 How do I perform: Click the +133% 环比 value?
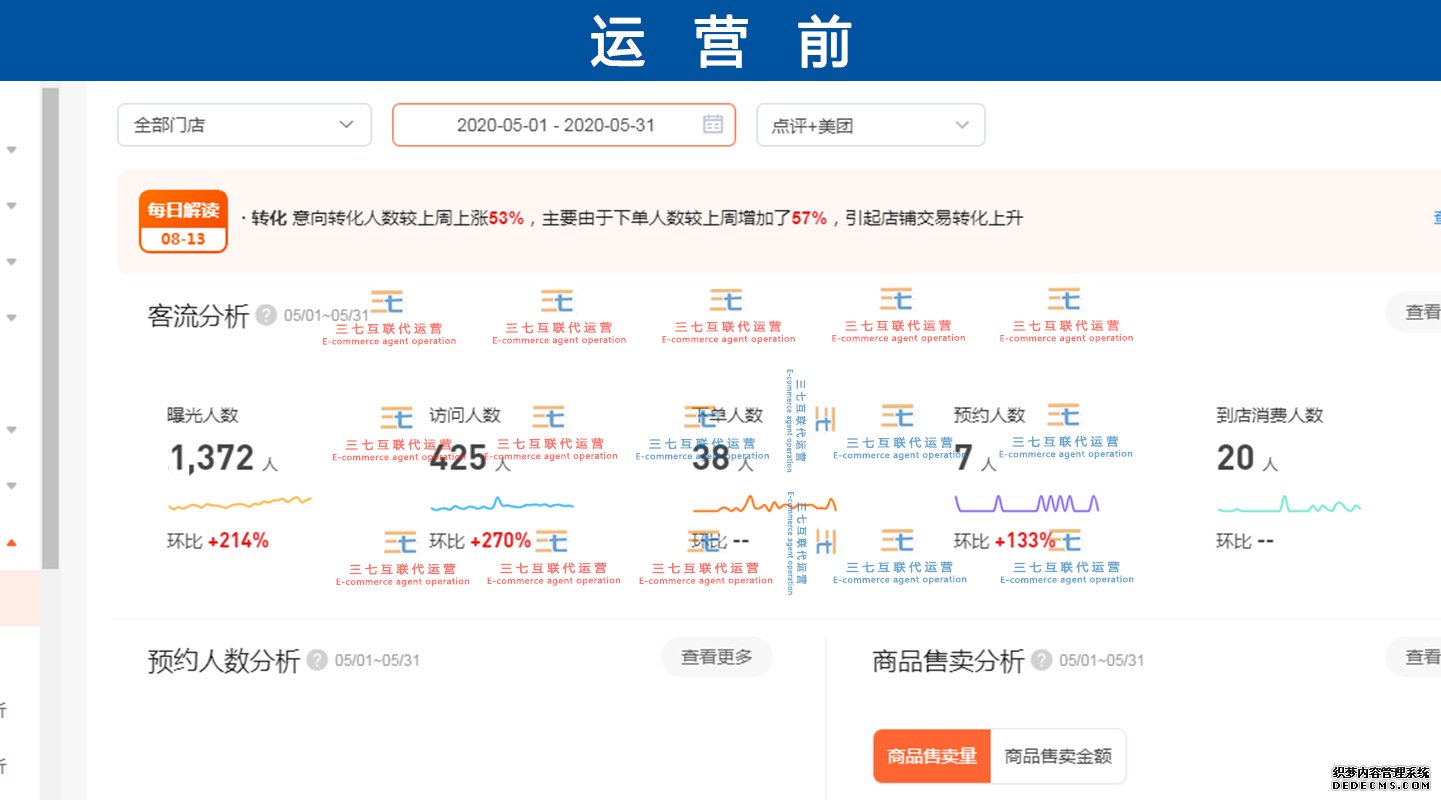[x=1025, y=541]
